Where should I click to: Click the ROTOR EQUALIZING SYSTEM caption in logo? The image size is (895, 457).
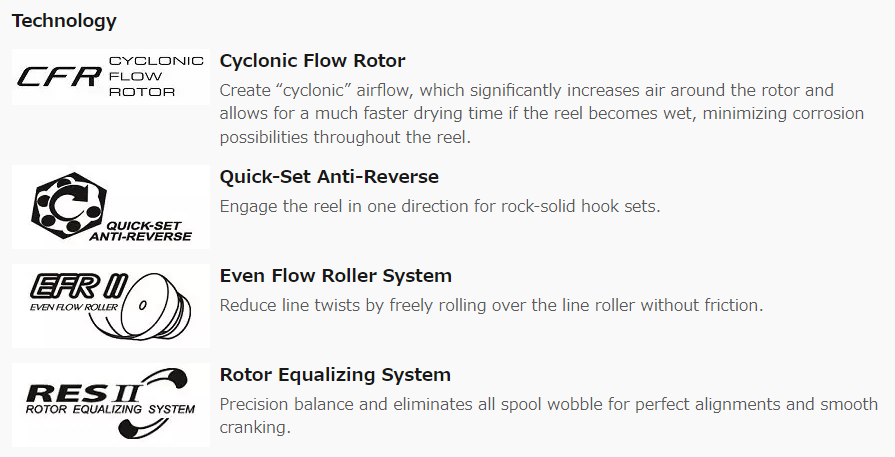(110, 409)
